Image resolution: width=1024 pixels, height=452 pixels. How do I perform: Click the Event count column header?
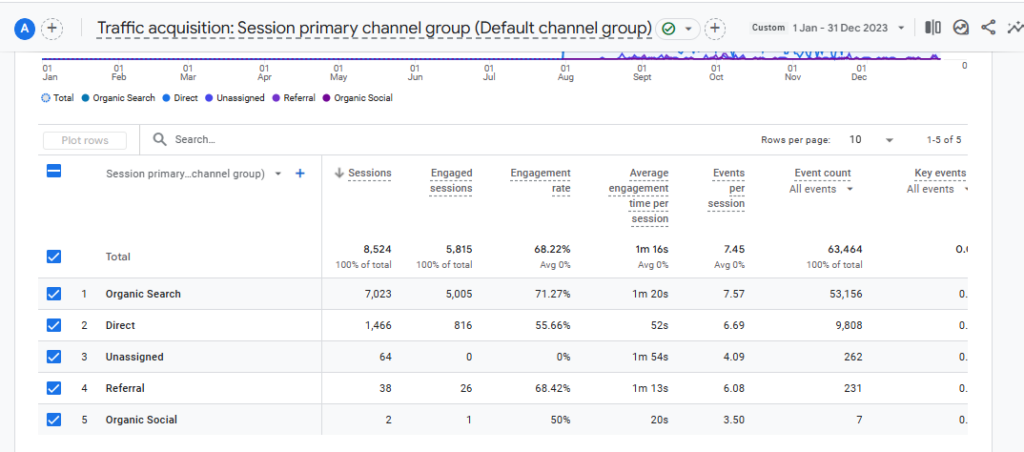click(823, 173)
